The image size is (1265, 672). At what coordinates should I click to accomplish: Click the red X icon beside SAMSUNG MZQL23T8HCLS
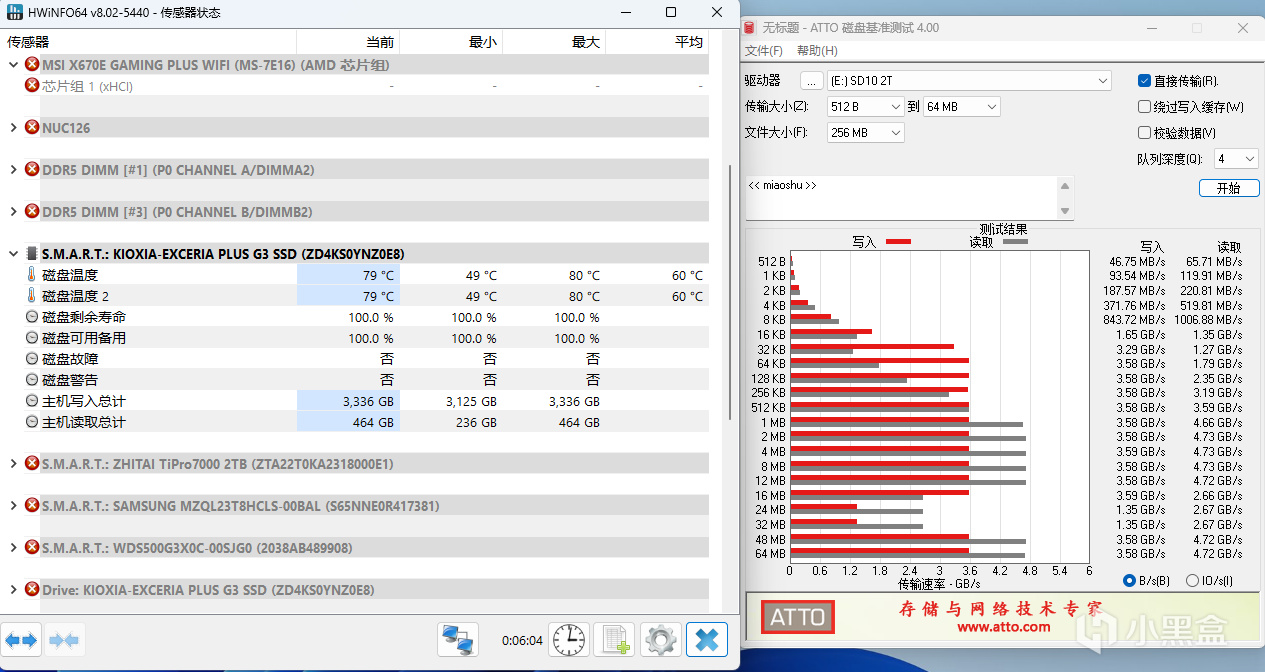(32, 506)
